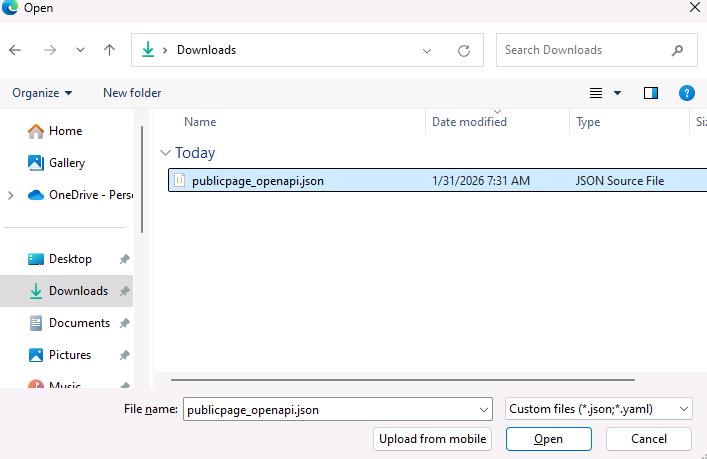Open the Organize menu

(x=42, y=93)
